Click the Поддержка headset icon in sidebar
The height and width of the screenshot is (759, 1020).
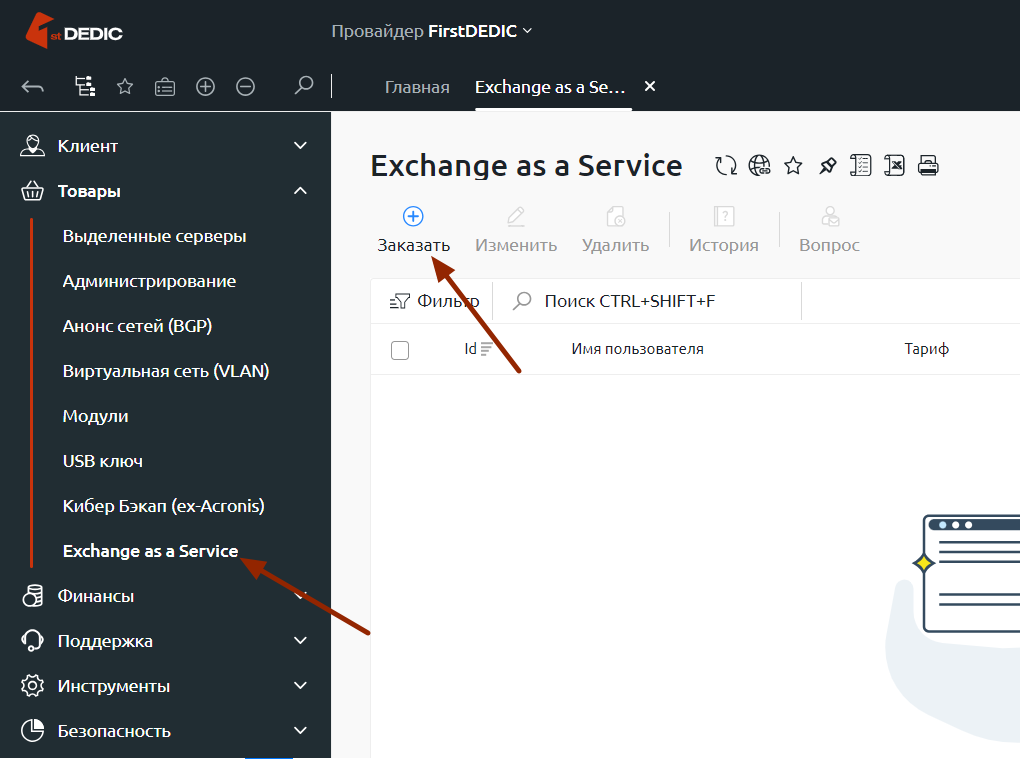pos(33,641)
